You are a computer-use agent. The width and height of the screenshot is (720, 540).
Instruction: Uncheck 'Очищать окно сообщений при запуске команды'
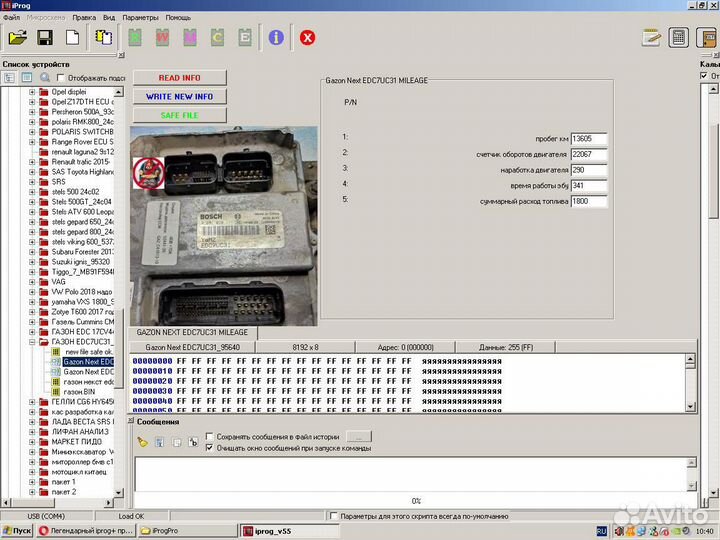point(209,448)
